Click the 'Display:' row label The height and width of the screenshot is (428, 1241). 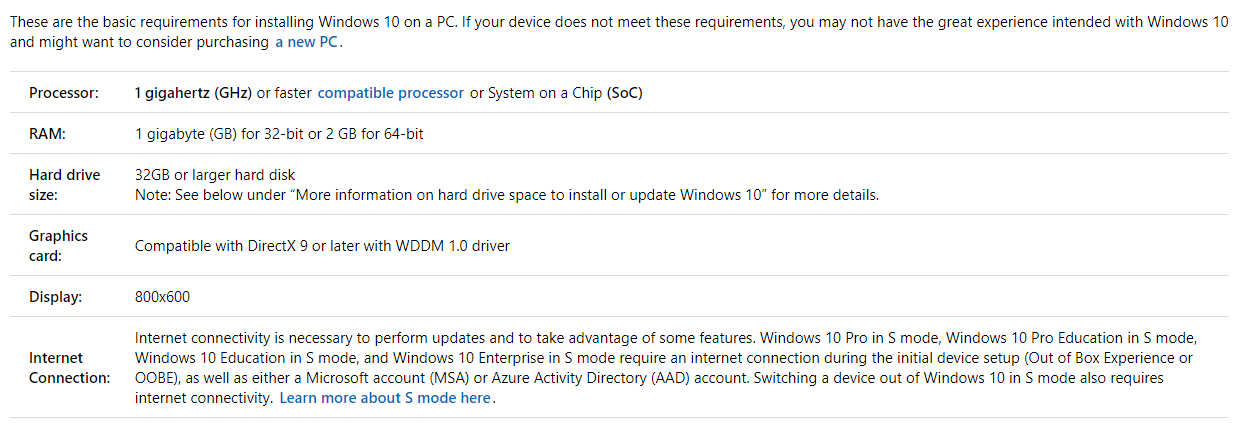point(55,297)
